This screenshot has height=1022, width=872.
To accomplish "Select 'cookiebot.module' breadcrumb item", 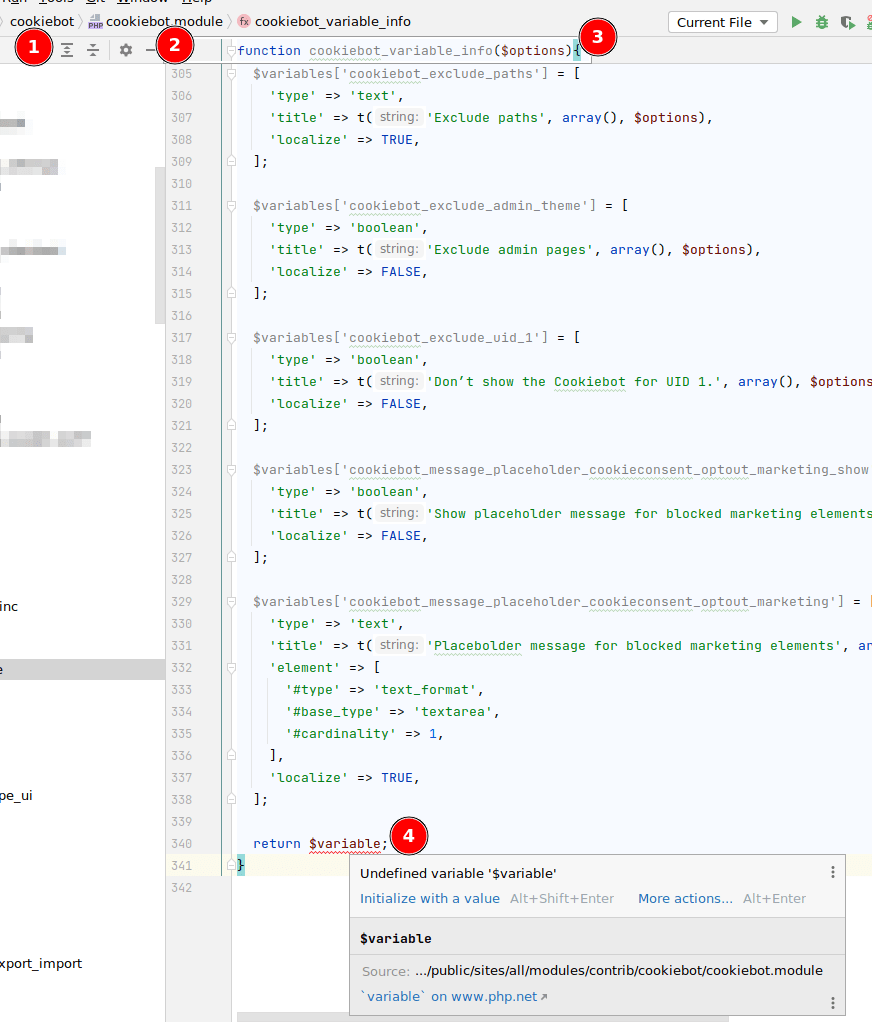I will 164,22.
